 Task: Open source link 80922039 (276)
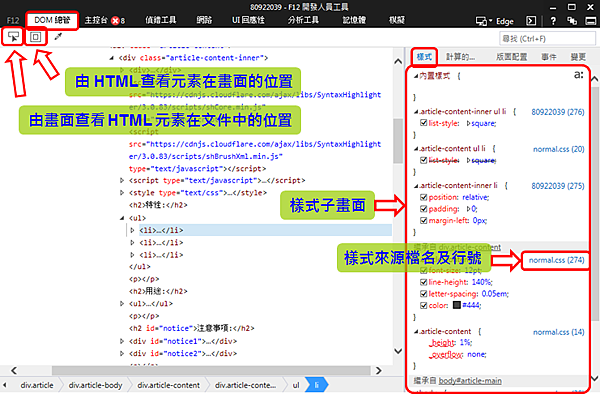point(558,112)
